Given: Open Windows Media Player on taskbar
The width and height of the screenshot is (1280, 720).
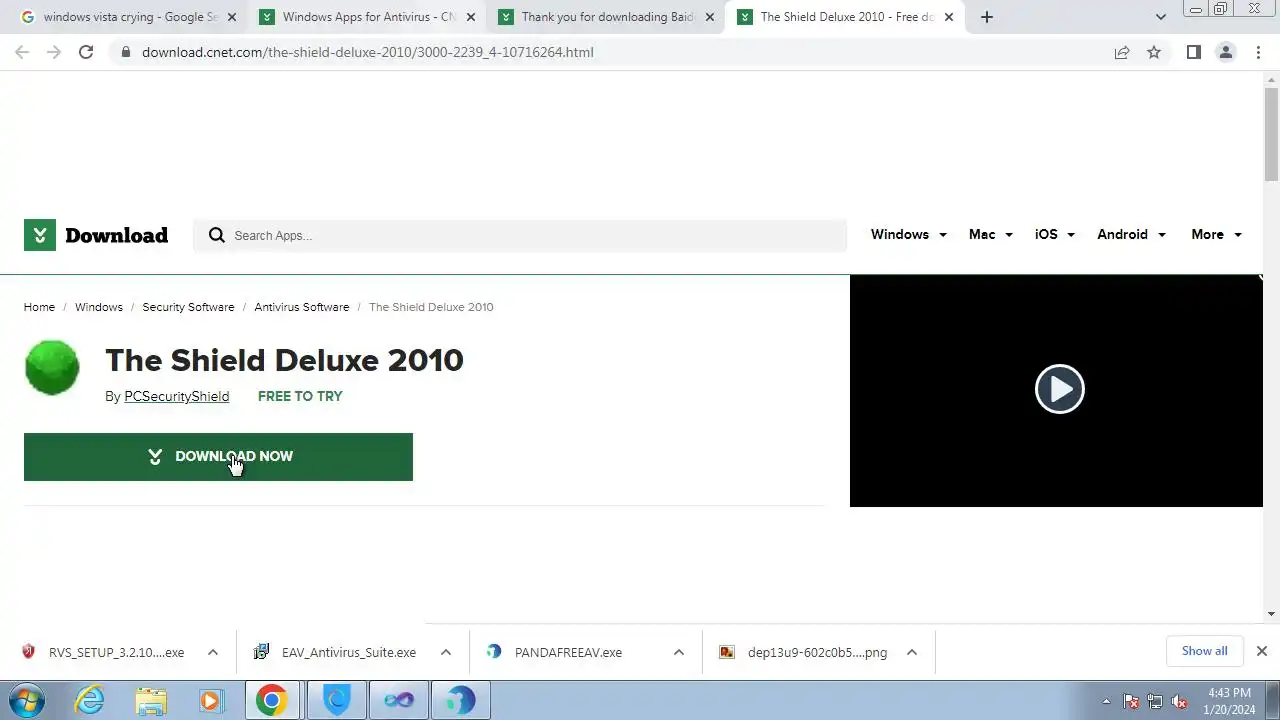Looking at the screenshot, I should pos(211,700).
